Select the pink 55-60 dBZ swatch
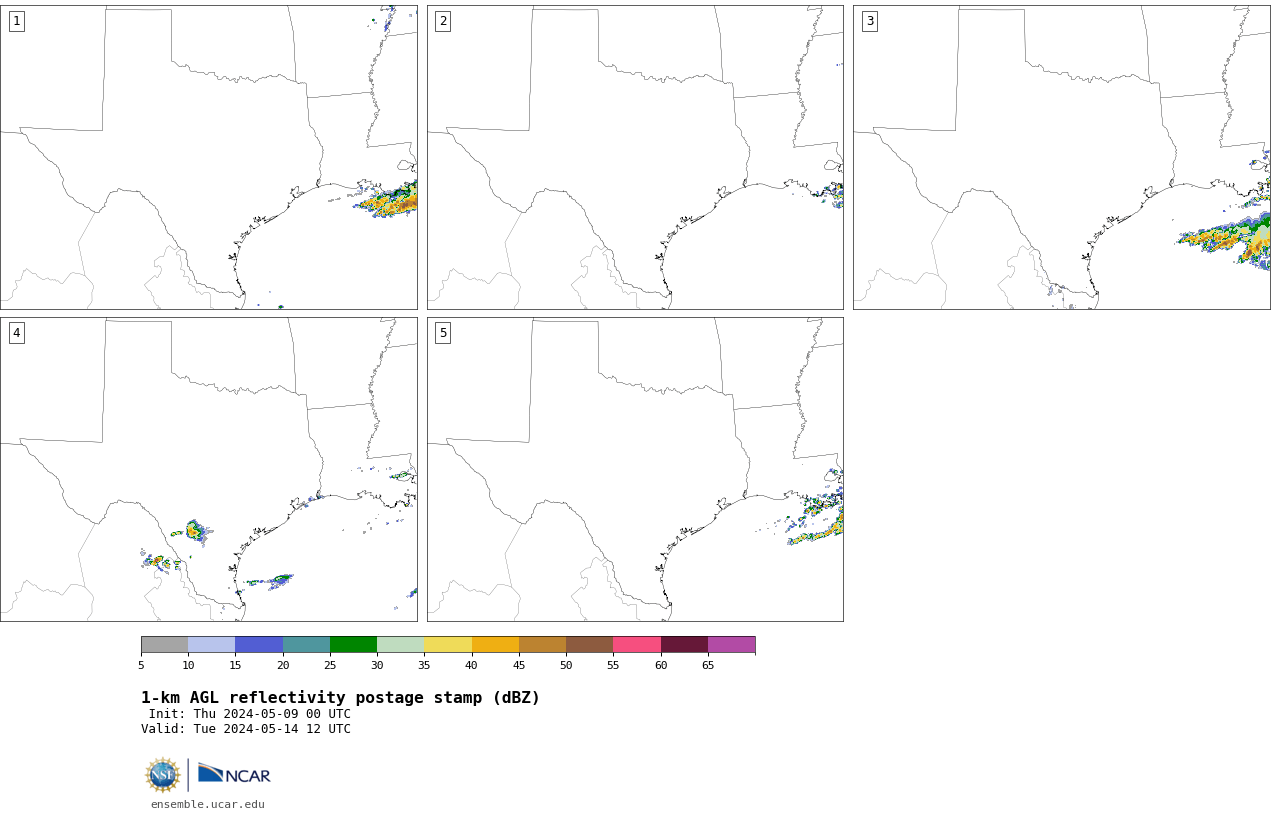1280x815 pixels. tap(637, 644)
